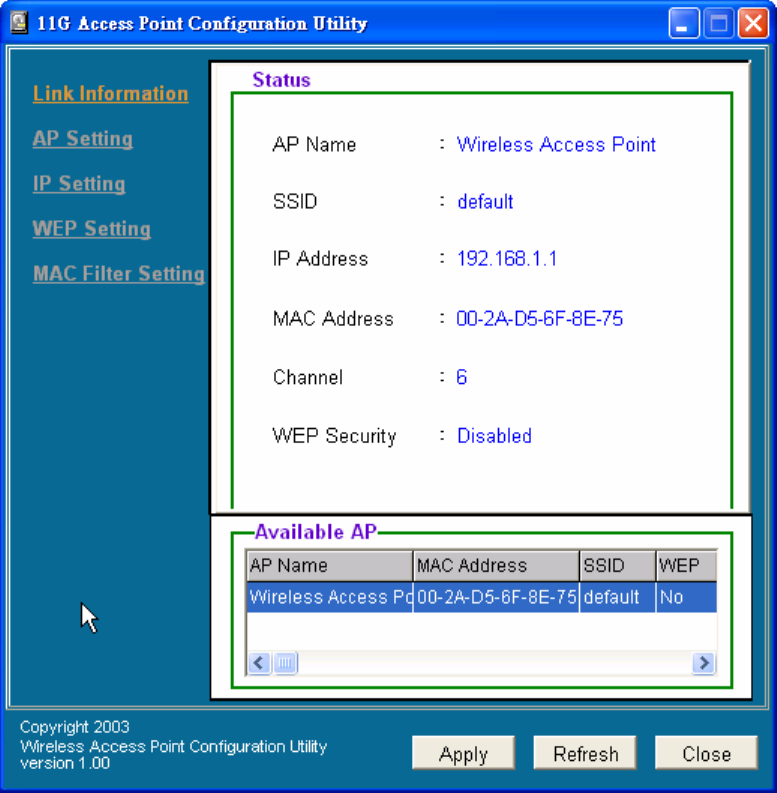Click the WEP Security value Disabled

pos(494,436)
